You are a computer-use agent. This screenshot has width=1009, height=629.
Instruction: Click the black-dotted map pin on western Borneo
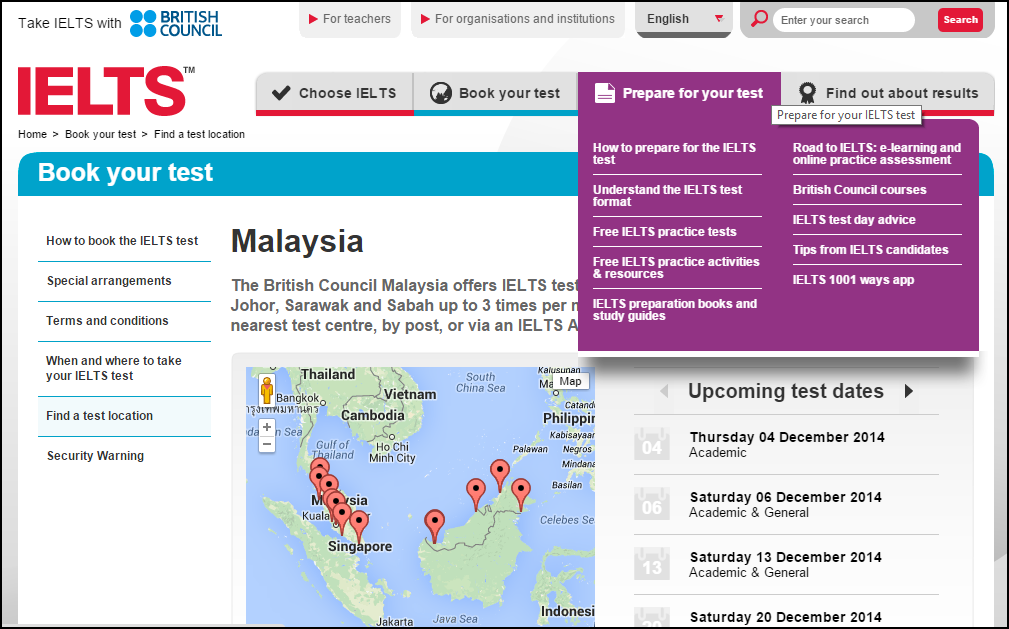tap(435, 526)
